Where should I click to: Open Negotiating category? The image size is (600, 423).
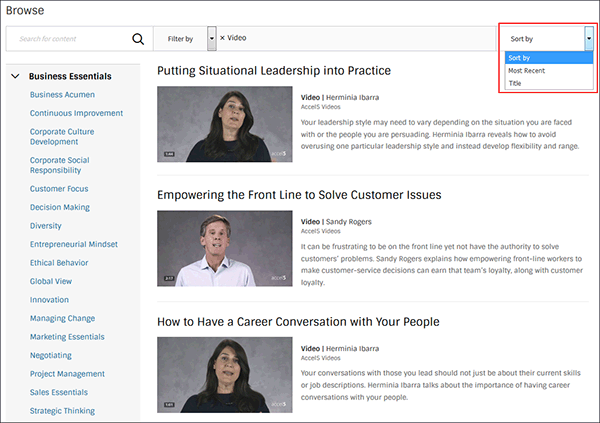coord(51,355)
